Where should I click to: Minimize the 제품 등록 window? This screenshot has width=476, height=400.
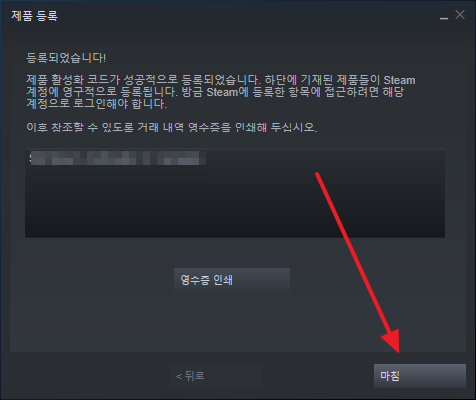coord(443,16)
